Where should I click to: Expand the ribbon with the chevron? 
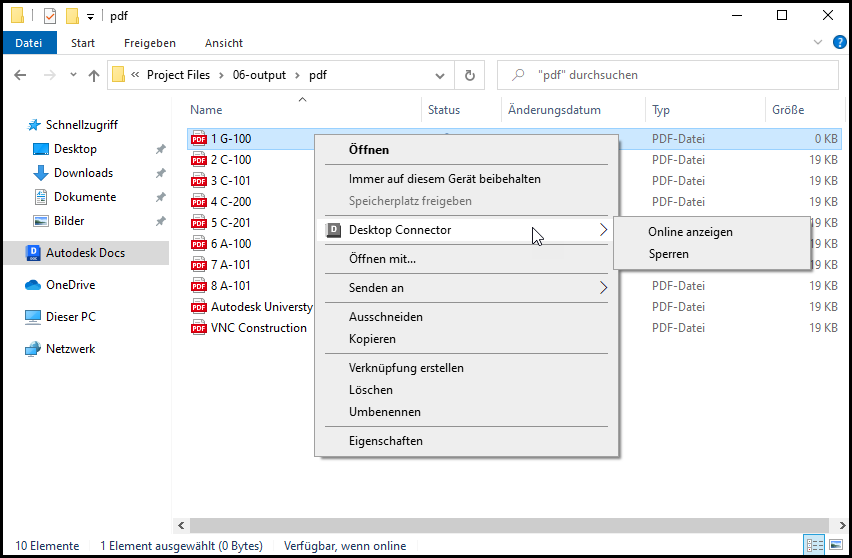point(817,43)
